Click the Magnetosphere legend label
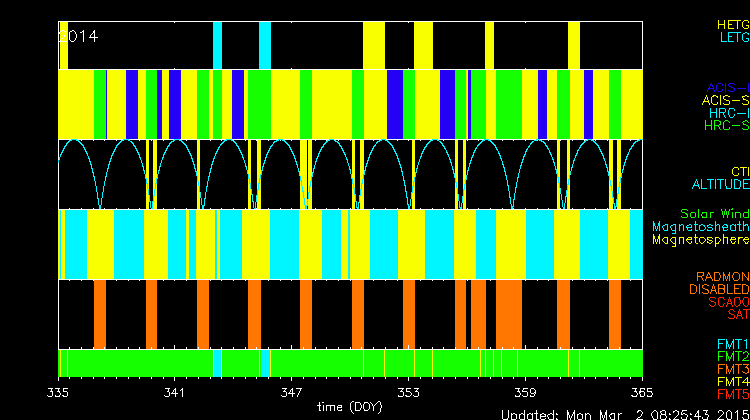750x420 pixels. coord(700,240)
